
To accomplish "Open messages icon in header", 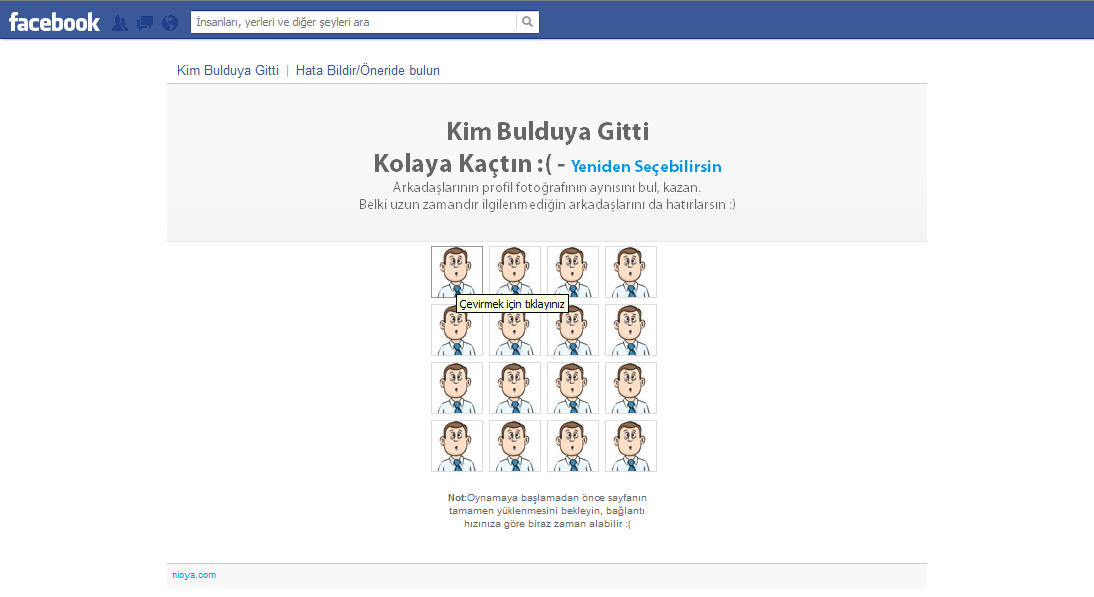I will pyautogui.click(x=145, y=22).
